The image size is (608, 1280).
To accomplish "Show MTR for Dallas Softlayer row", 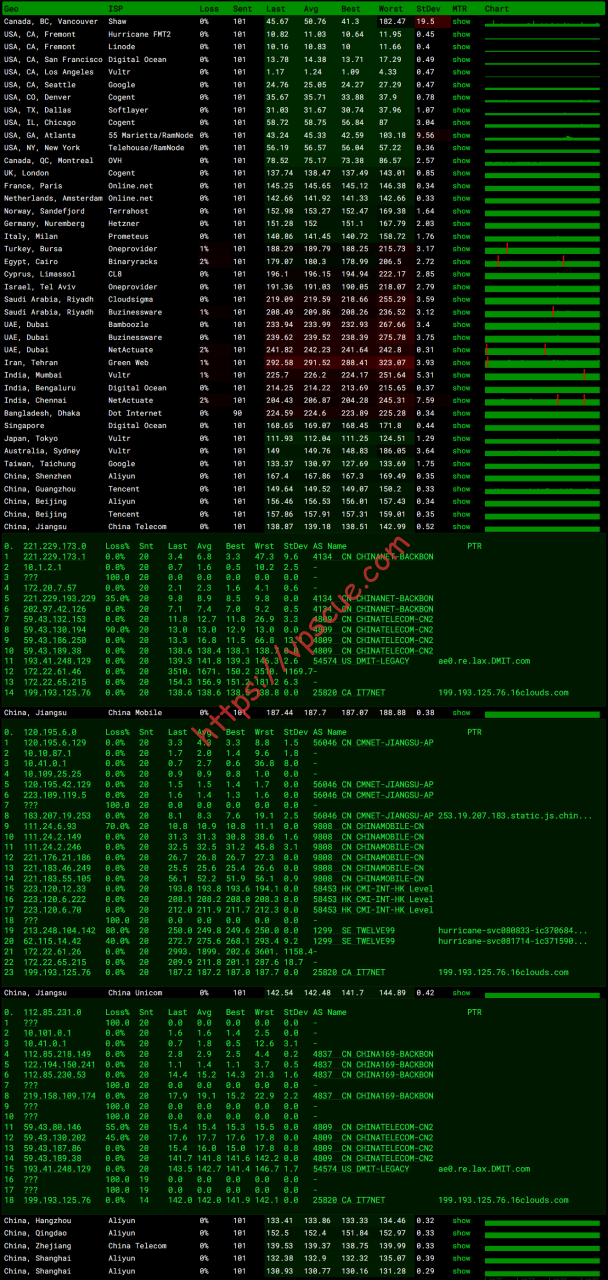I will [x=460, y=110].
